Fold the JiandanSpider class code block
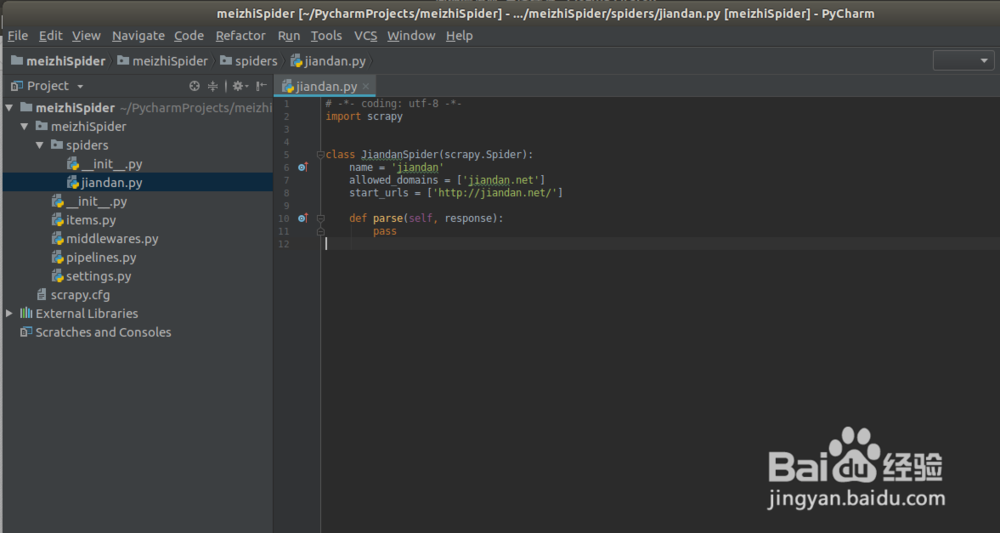Screen dimensions: 1000x533 pos(320,154)
